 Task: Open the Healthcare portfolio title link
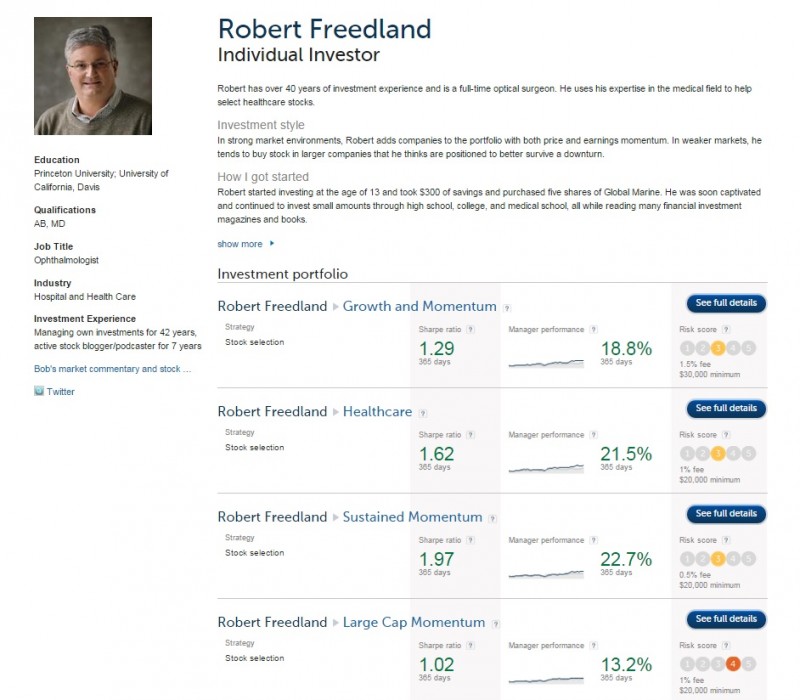pos(377,411)
